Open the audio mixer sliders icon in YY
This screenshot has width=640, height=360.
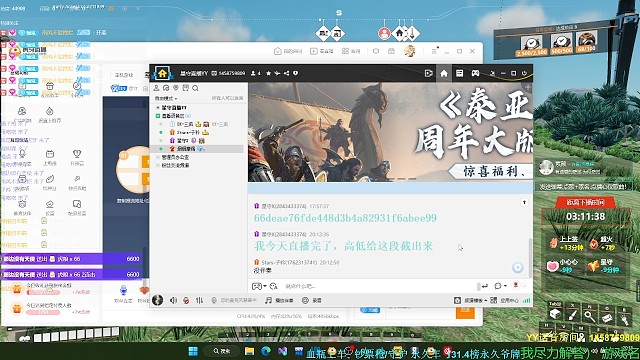[x=199, y=300]
